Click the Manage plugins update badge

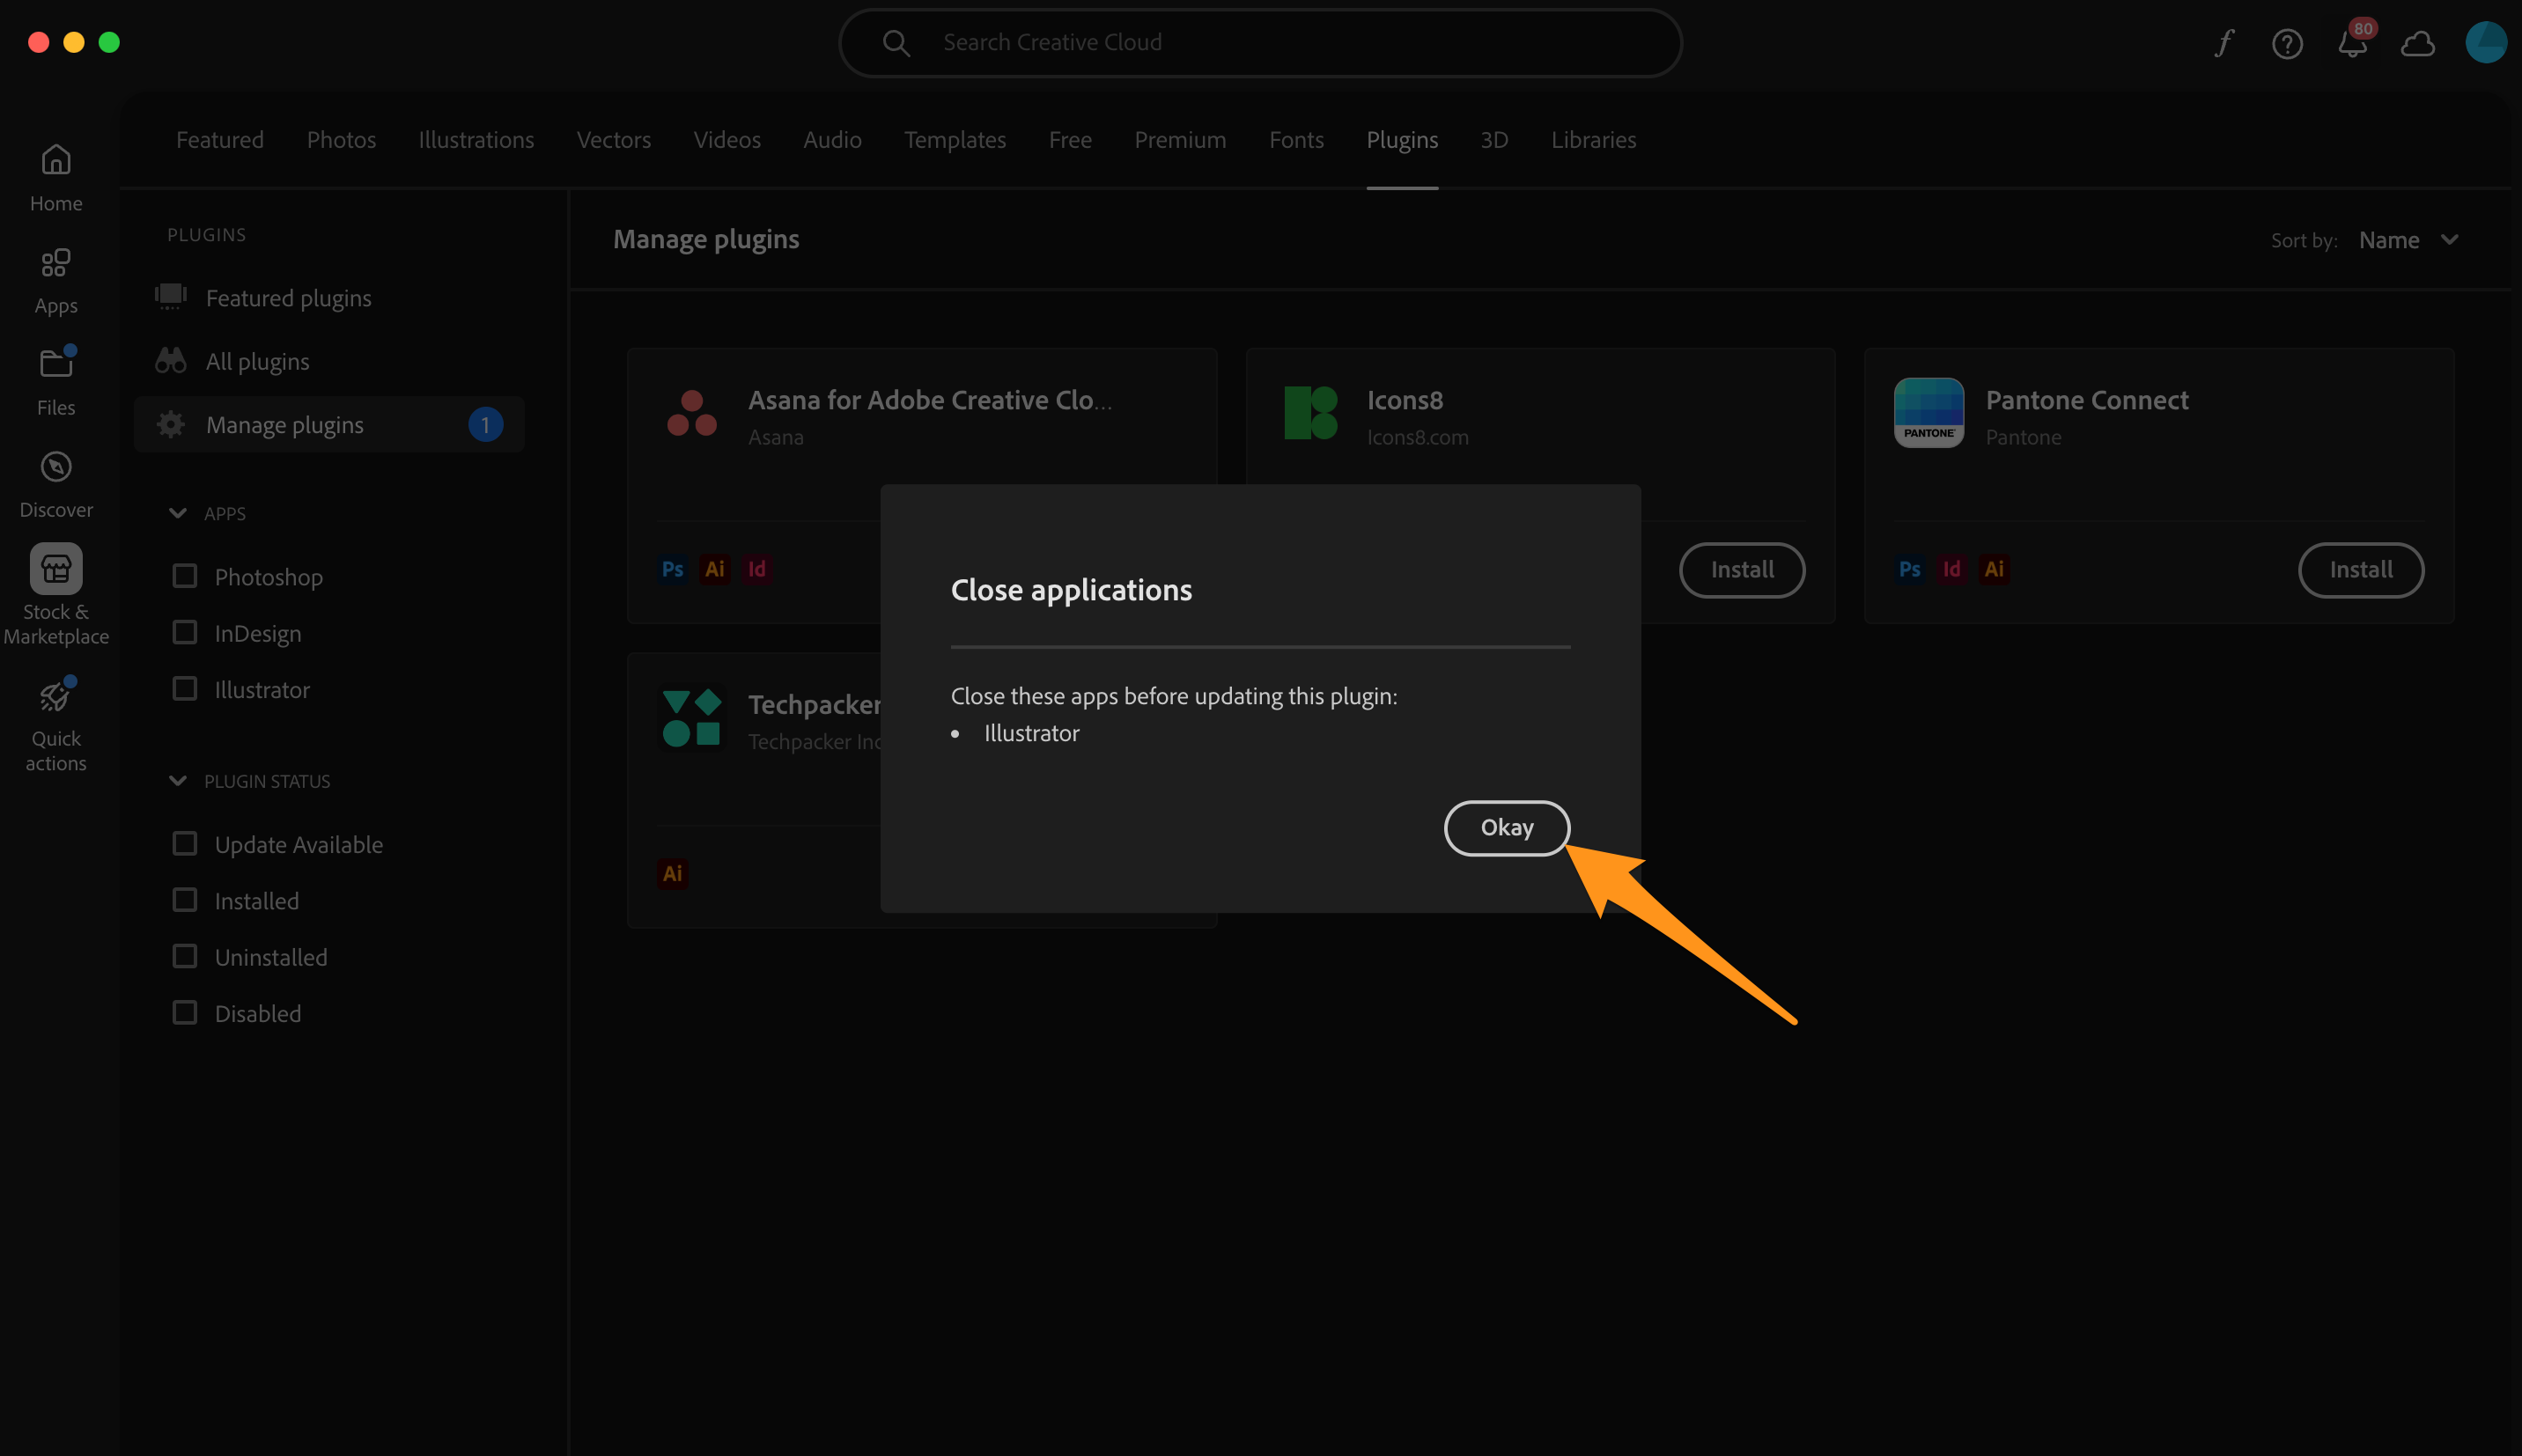[x=485, y=424]
